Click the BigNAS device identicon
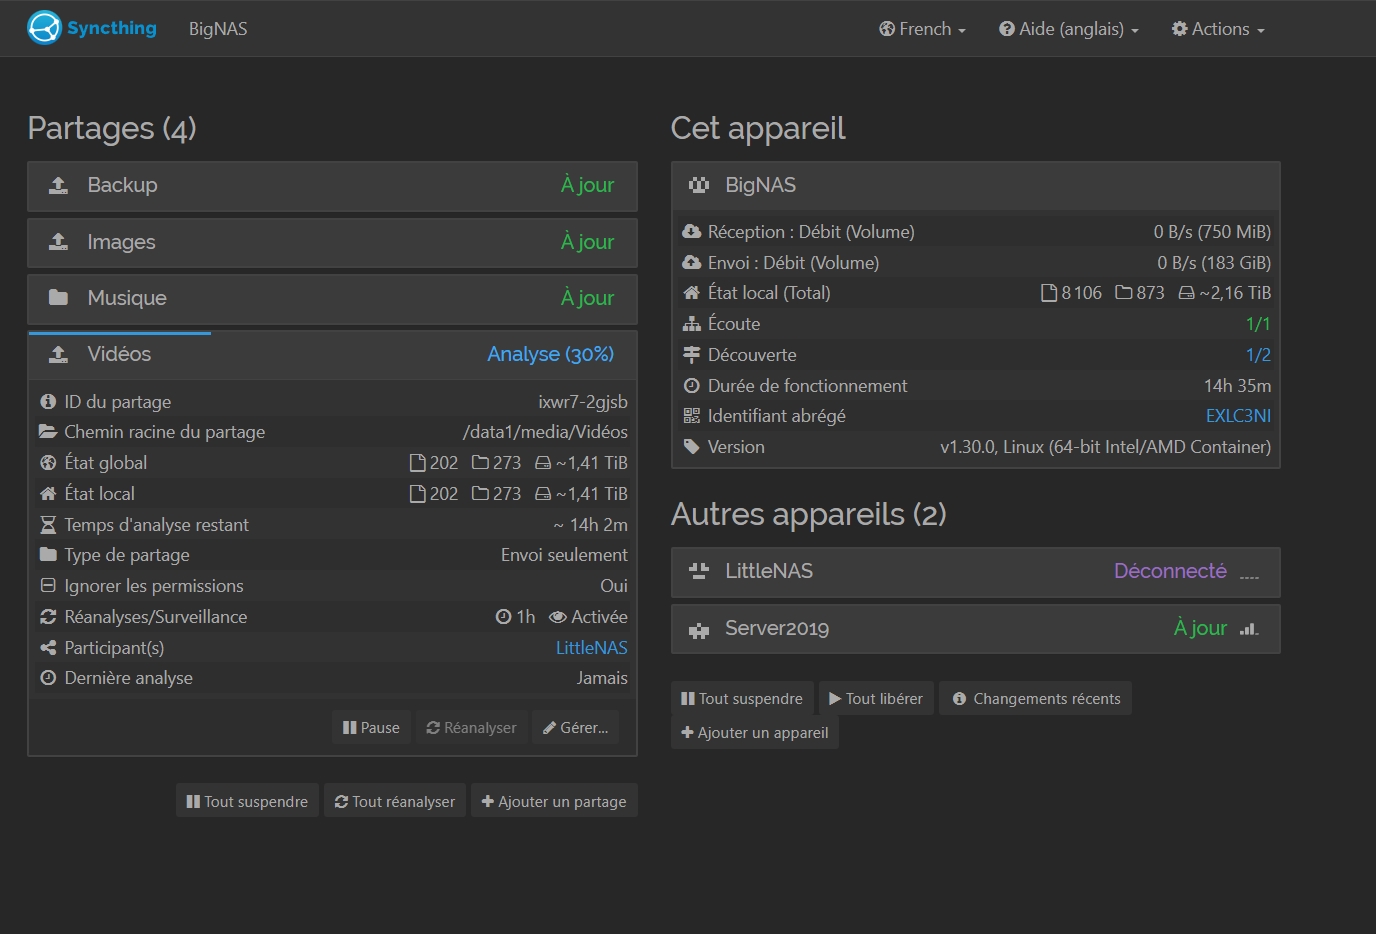This screenshot has width=1376, height=934. click(x=699, y=185)
